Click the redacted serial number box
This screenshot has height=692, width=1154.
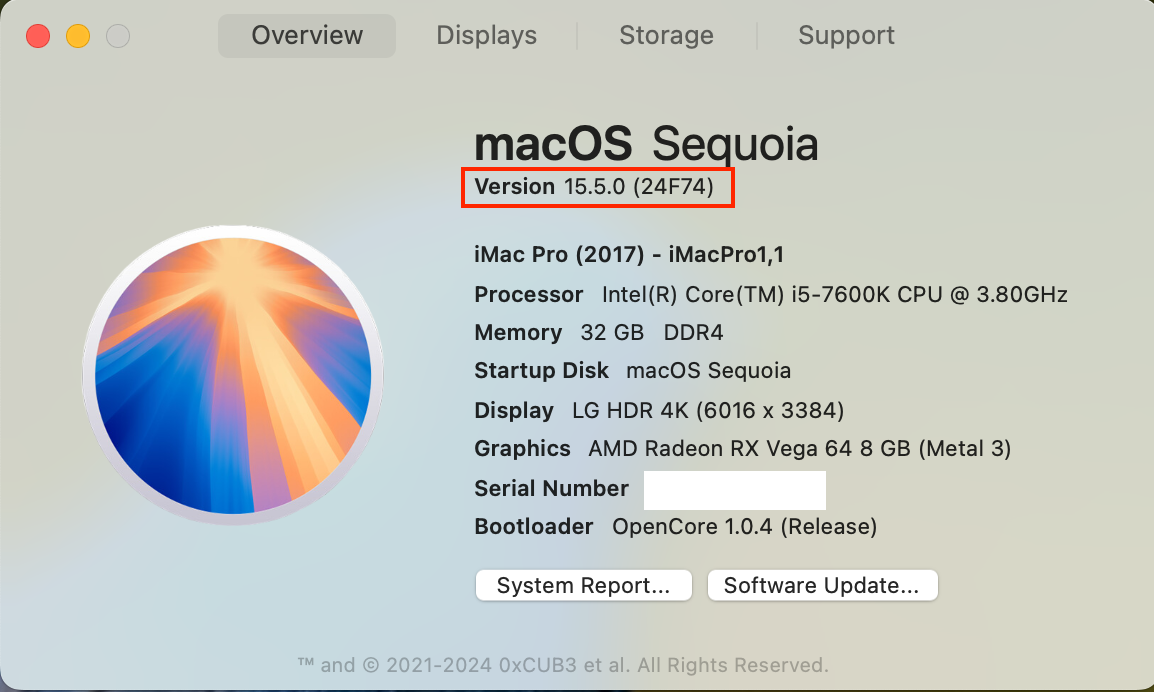[x=734, y=490]
